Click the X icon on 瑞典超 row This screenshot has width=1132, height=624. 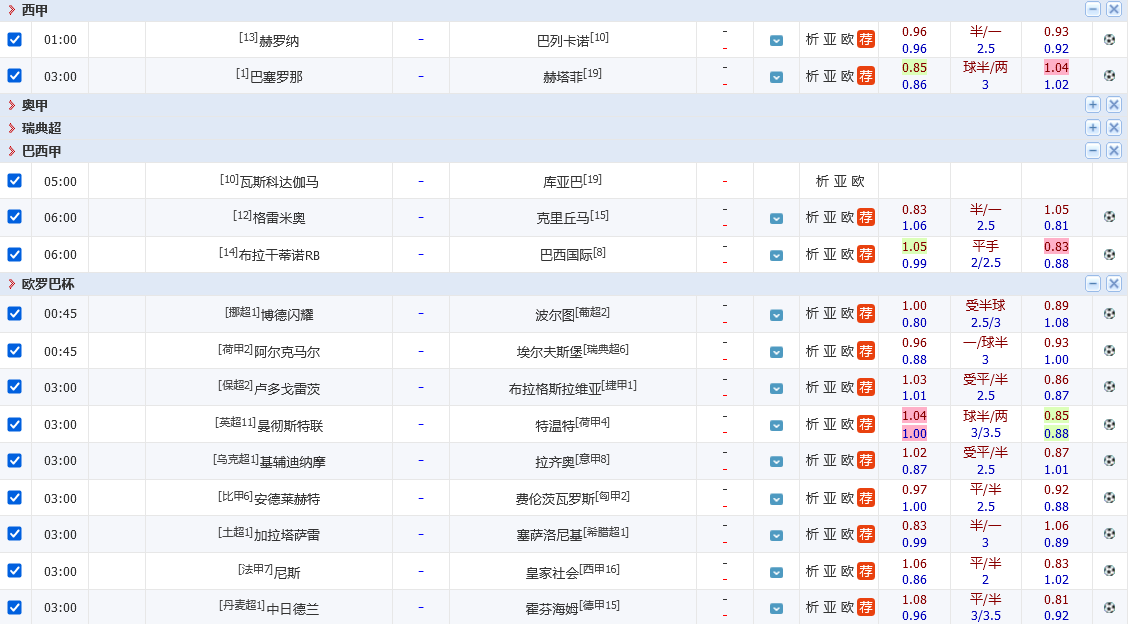1113,128
